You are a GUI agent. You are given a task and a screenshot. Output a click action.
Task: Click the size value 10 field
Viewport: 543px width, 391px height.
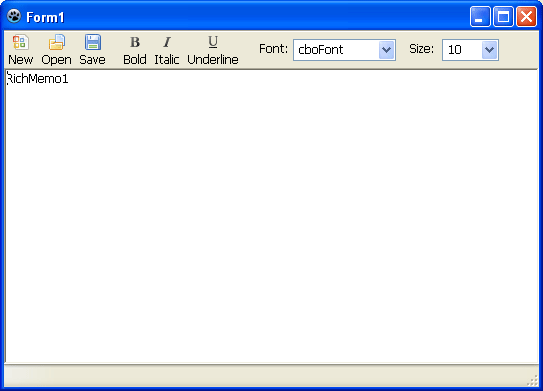click(x=462, y=50)
